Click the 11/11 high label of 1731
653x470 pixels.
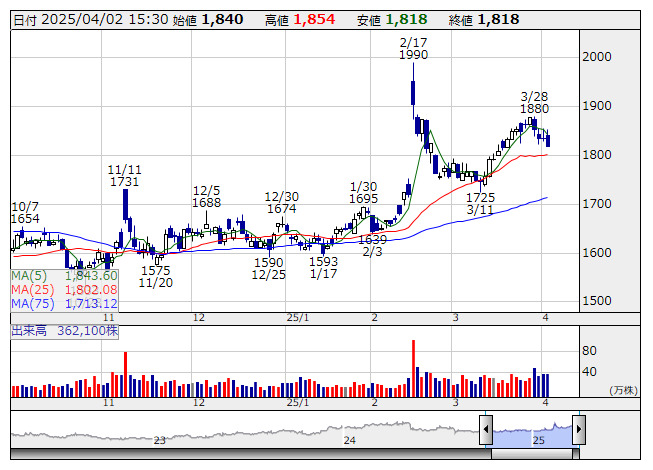point(124,176)
